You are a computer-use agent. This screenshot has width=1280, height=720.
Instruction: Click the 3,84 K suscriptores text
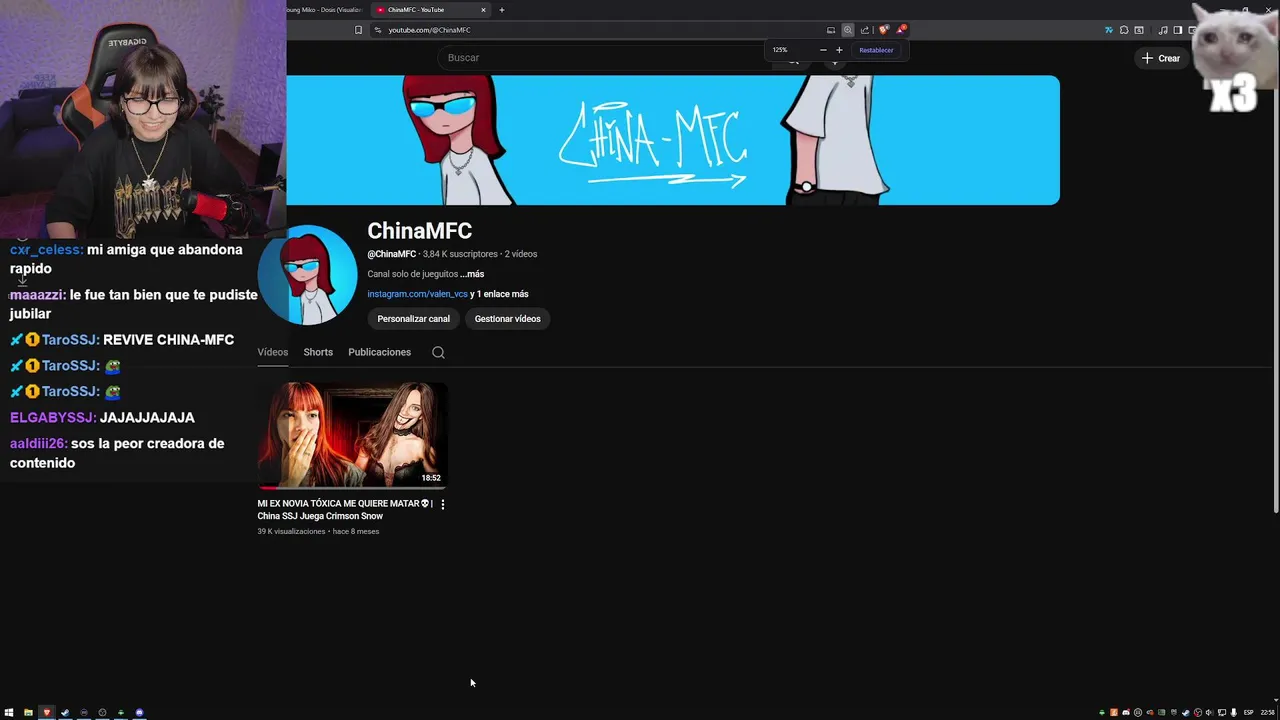pyautogui.click(x=460, y=254)
